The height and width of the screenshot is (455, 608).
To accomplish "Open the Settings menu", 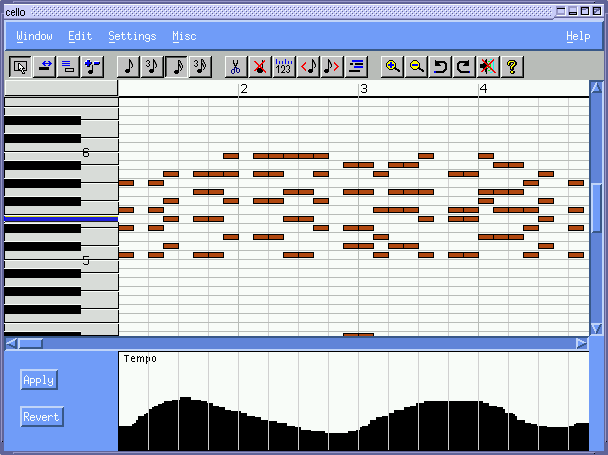I will (x=132, y=36).
